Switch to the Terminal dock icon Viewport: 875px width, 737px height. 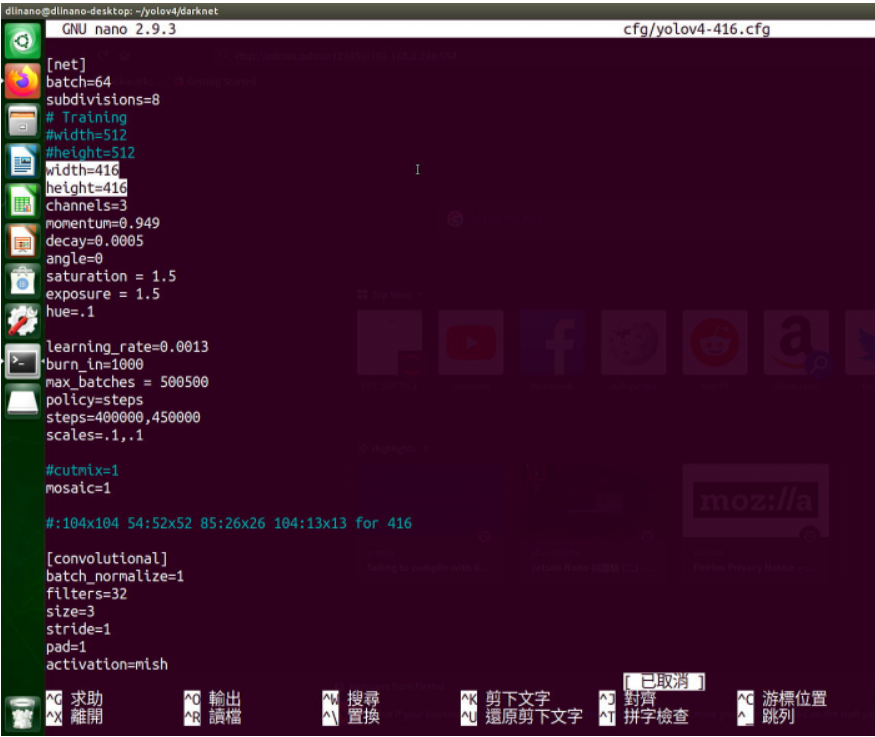click(x=22, y=362)
